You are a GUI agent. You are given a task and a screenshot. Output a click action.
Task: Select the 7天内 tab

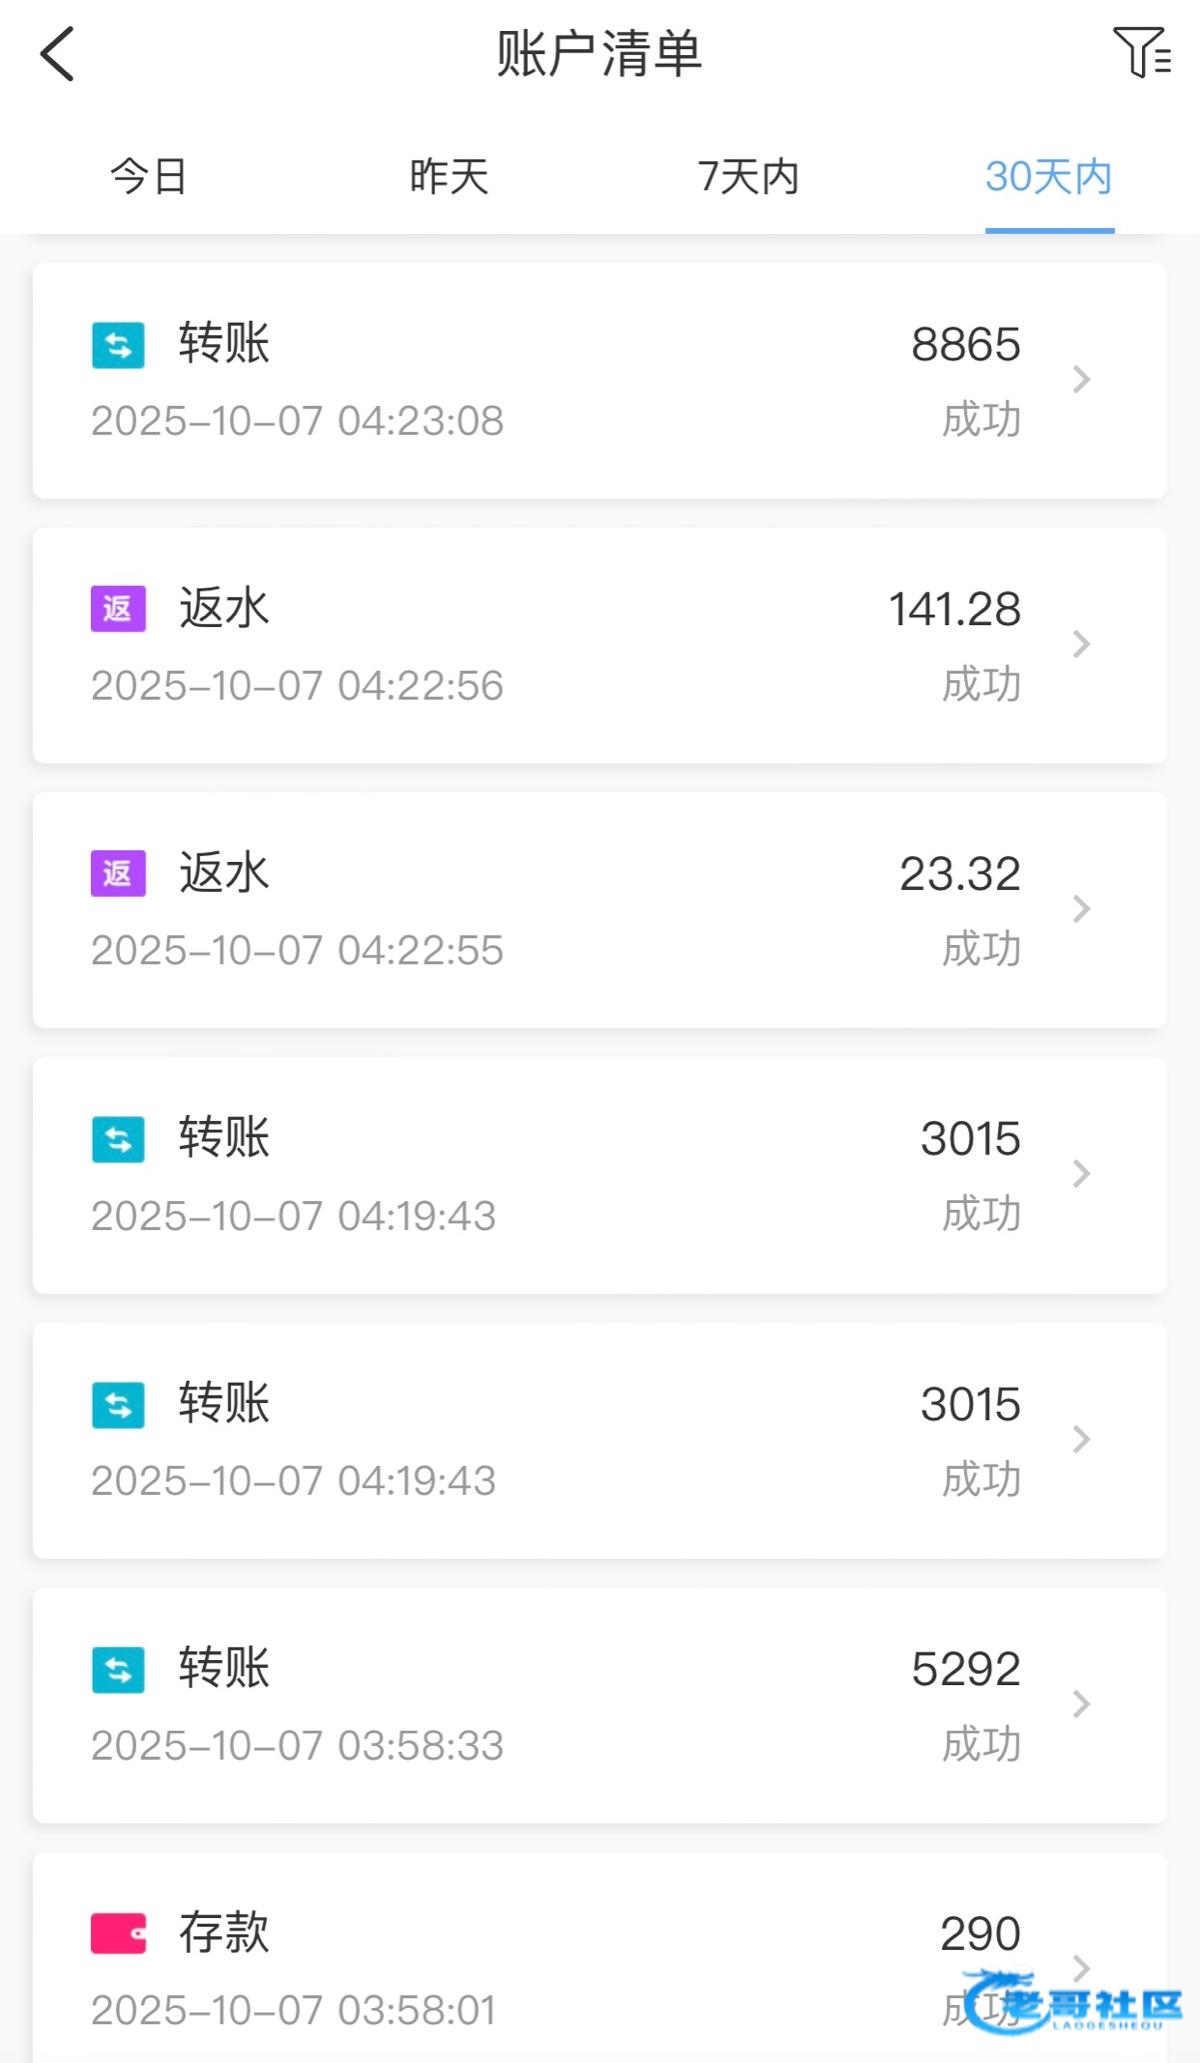(749, 177)
